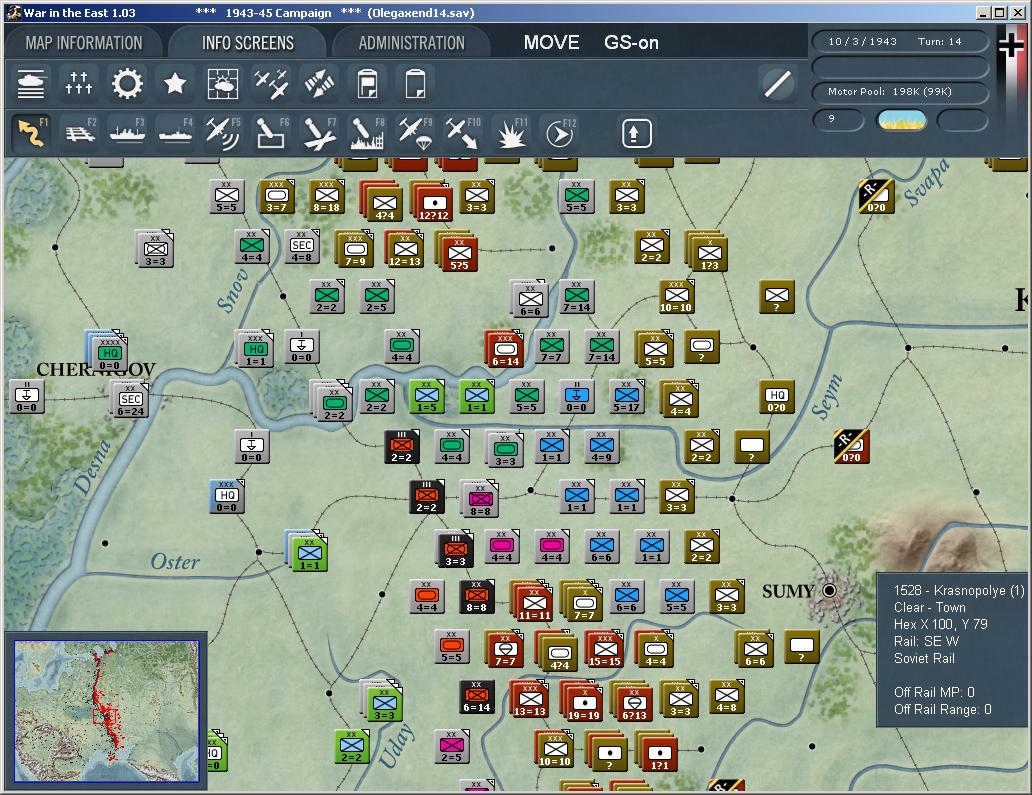
Task: Select F1 move mode arrow
Action: pyautogui.click(x=31, y=132)
